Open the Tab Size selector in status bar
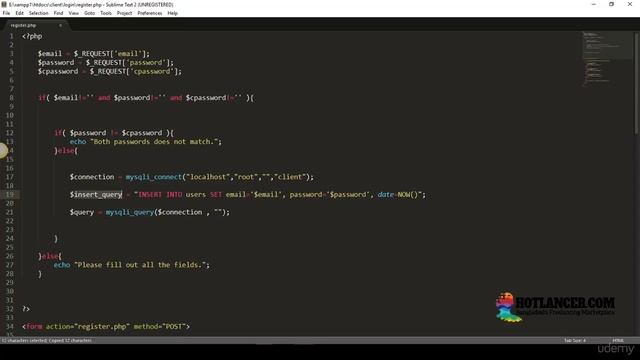Screen dimensions: 640x360 [575, 340]
